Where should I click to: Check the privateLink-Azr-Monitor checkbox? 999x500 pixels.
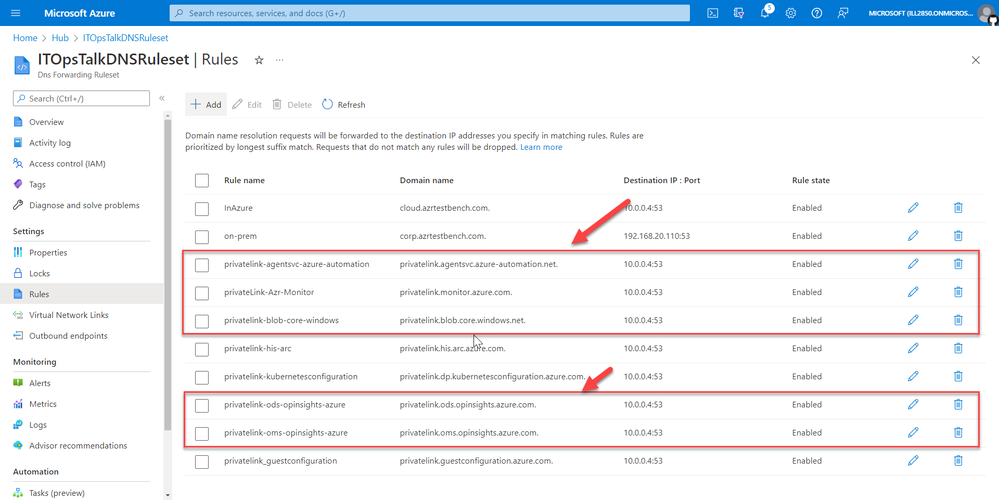(202, 293)
